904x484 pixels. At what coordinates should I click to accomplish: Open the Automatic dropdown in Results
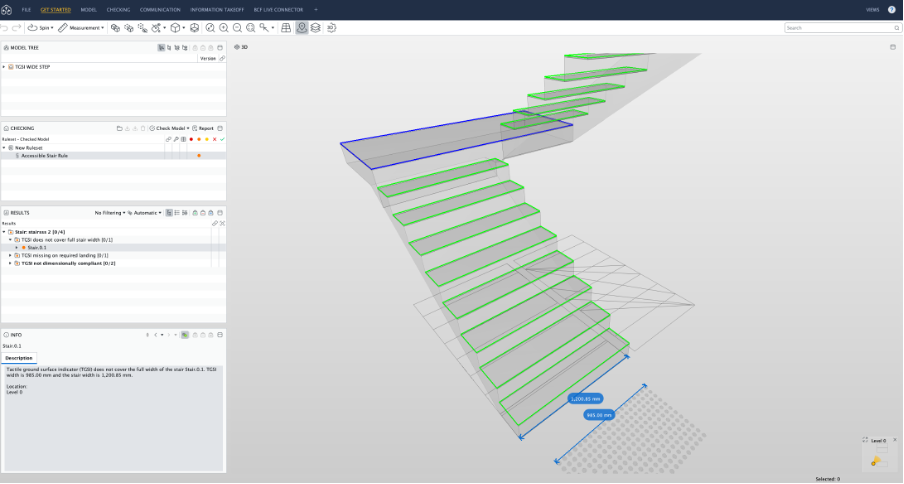click(144, 213)
